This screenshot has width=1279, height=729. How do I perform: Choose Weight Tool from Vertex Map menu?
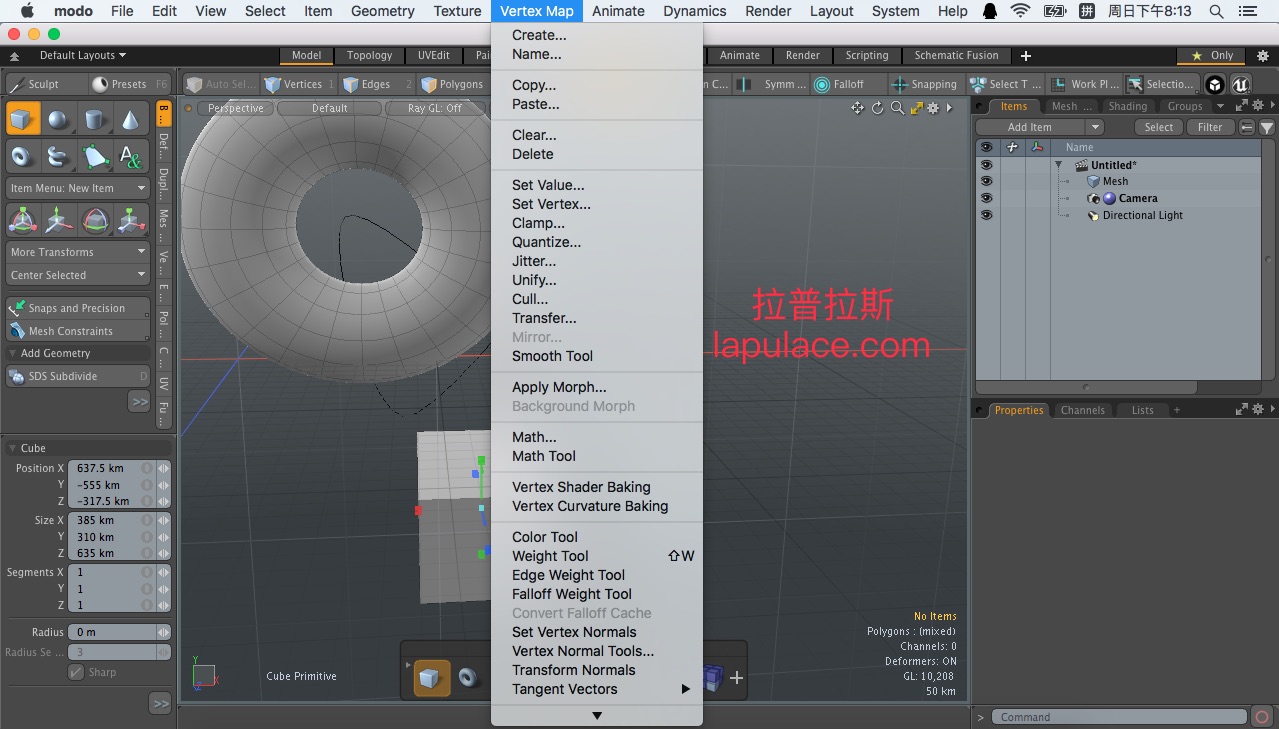coord(597,556)
